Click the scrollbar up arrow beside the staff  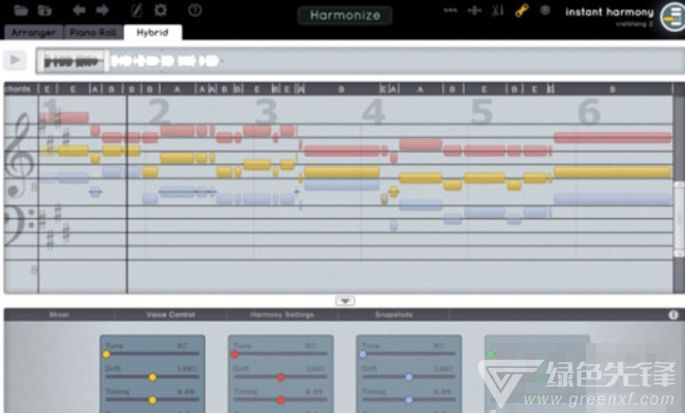(x=679, y=185)
